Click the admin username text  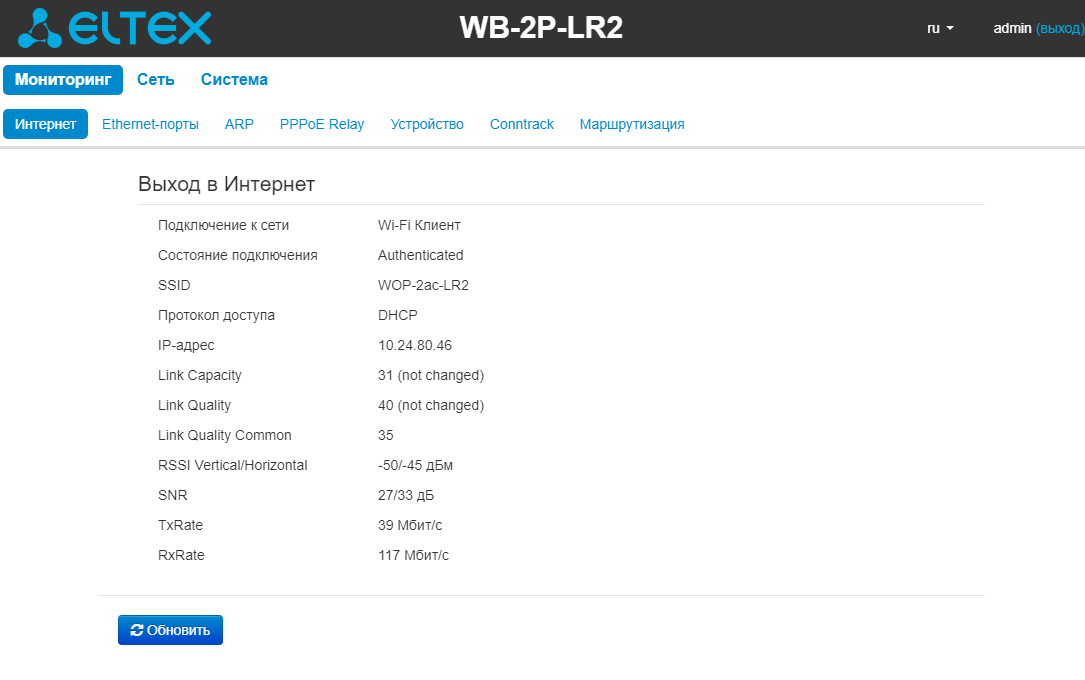(1012, 28)
